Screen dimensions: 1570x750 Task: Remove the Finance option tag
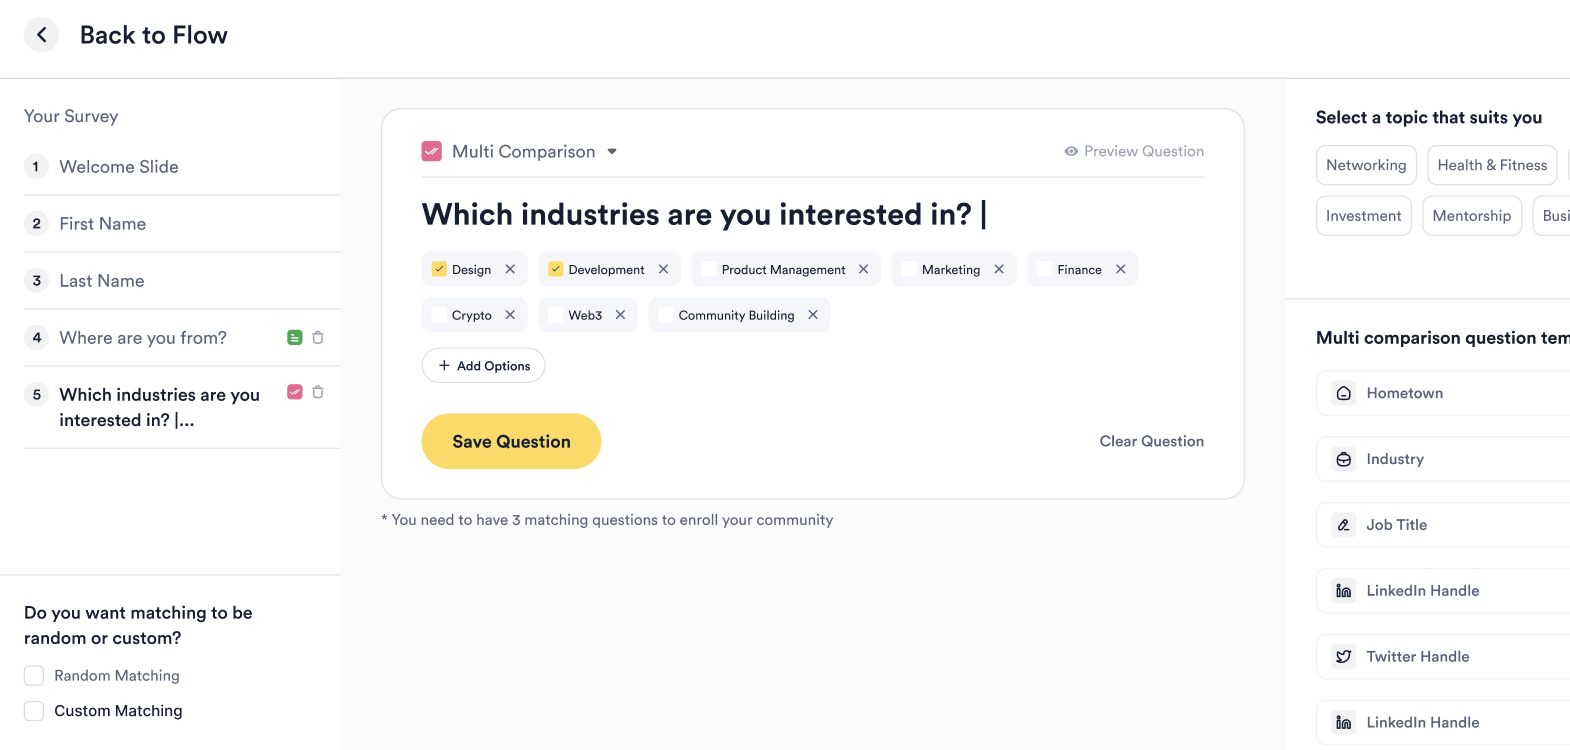coord(1121,269)
